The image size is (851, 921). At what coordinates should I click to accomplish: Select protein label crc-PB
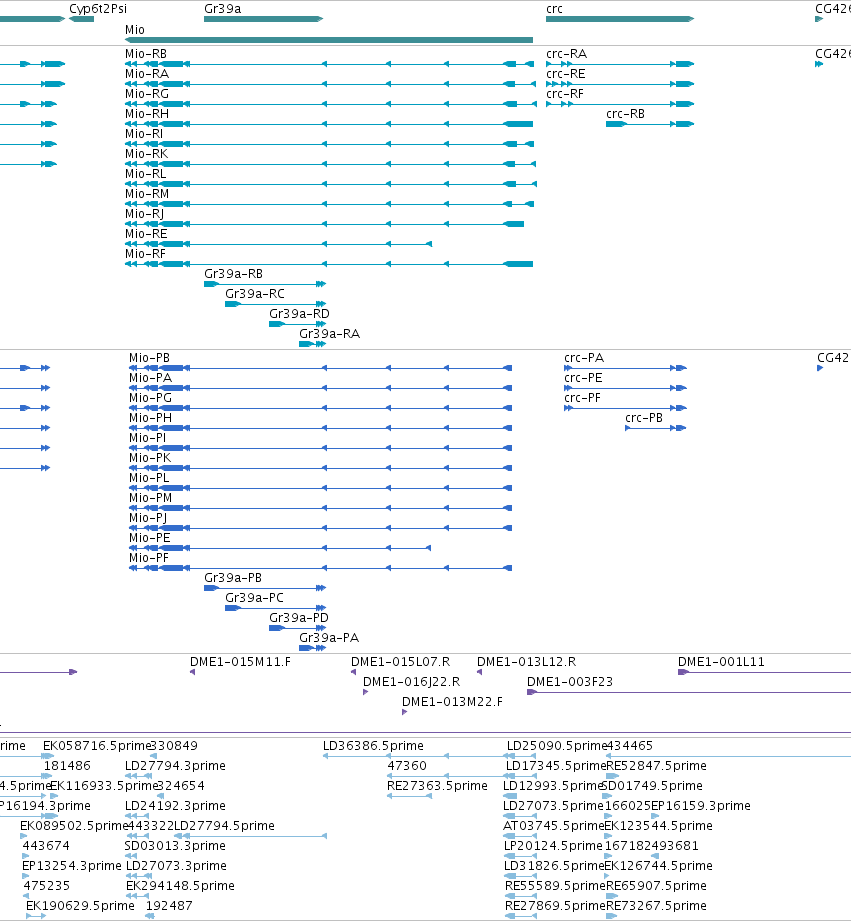pos(644,418)
